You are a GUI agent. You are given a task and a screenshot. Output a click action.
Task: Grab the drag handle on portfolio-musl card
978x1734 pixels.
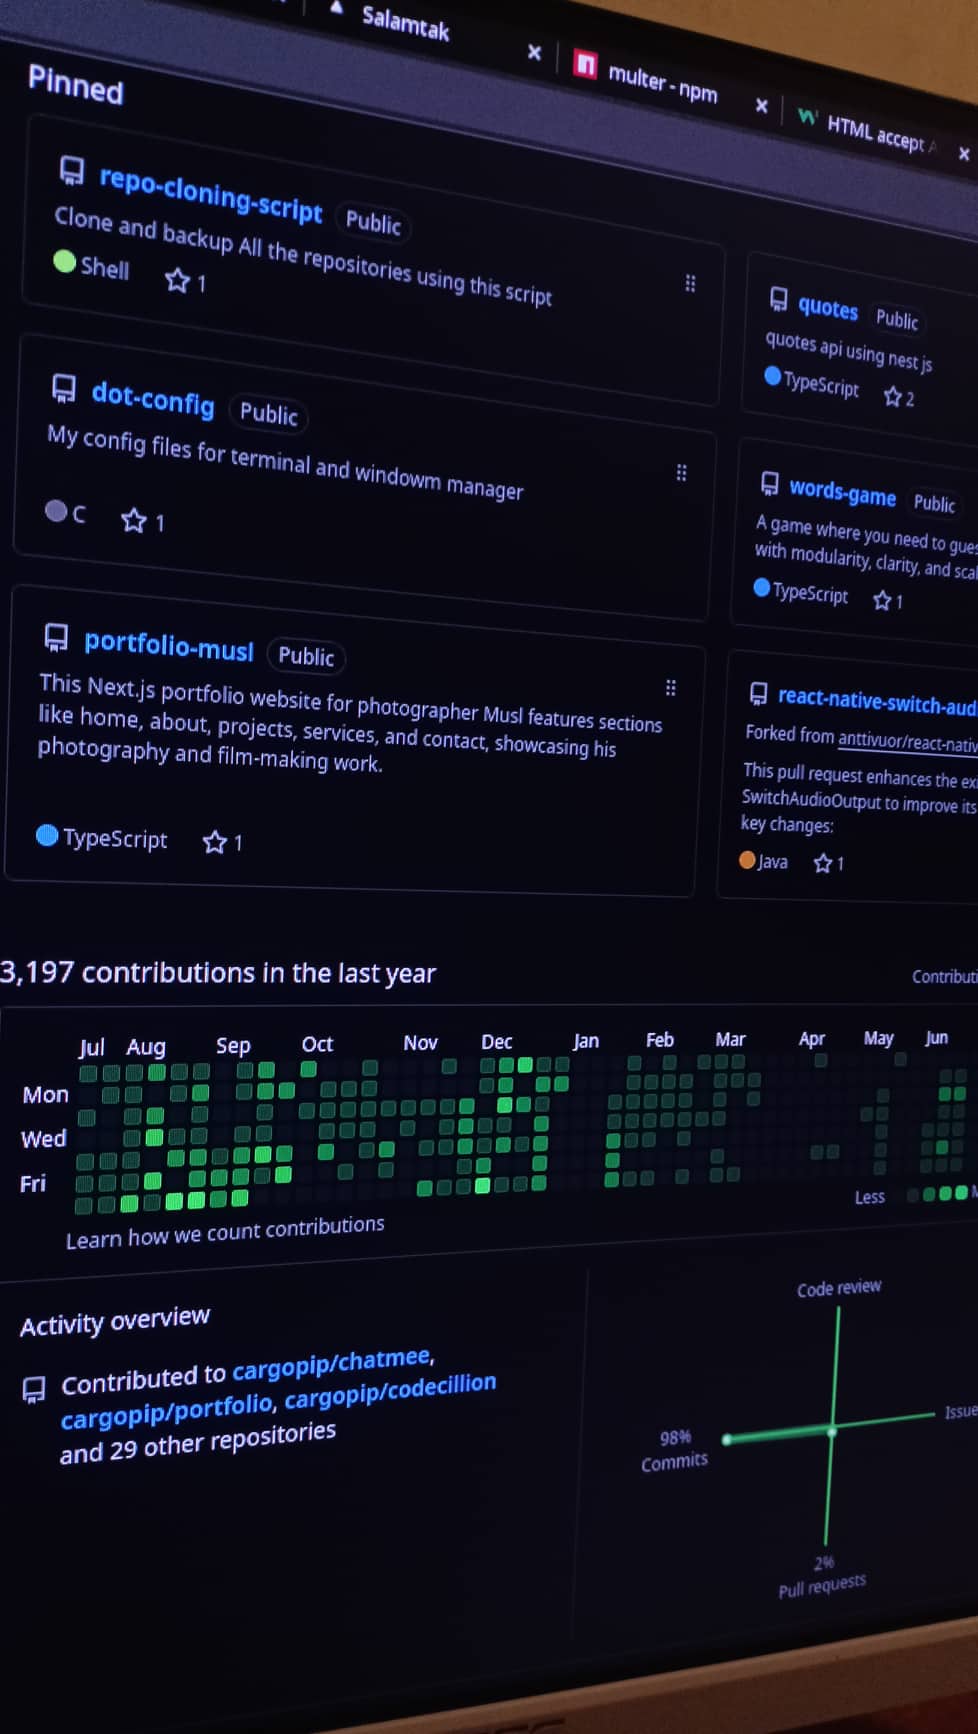point(671,688)
